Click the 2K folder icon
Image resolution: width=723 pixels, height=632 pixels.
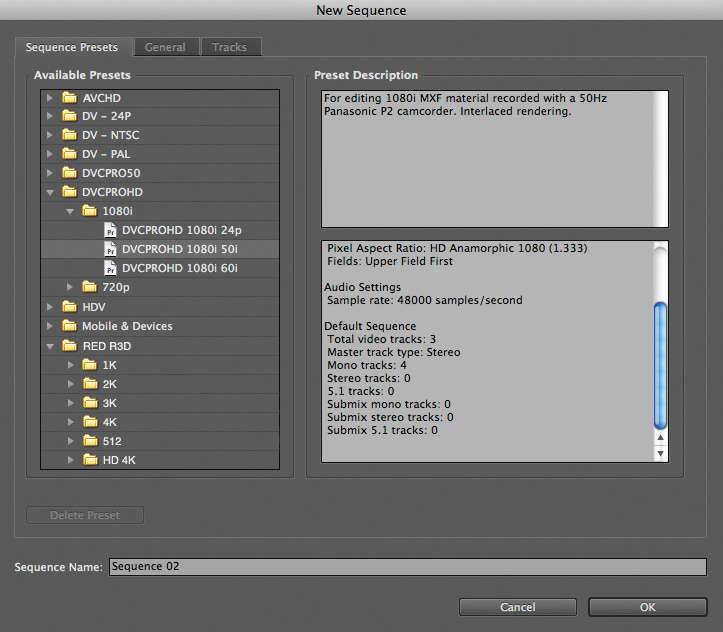[90, 384]
